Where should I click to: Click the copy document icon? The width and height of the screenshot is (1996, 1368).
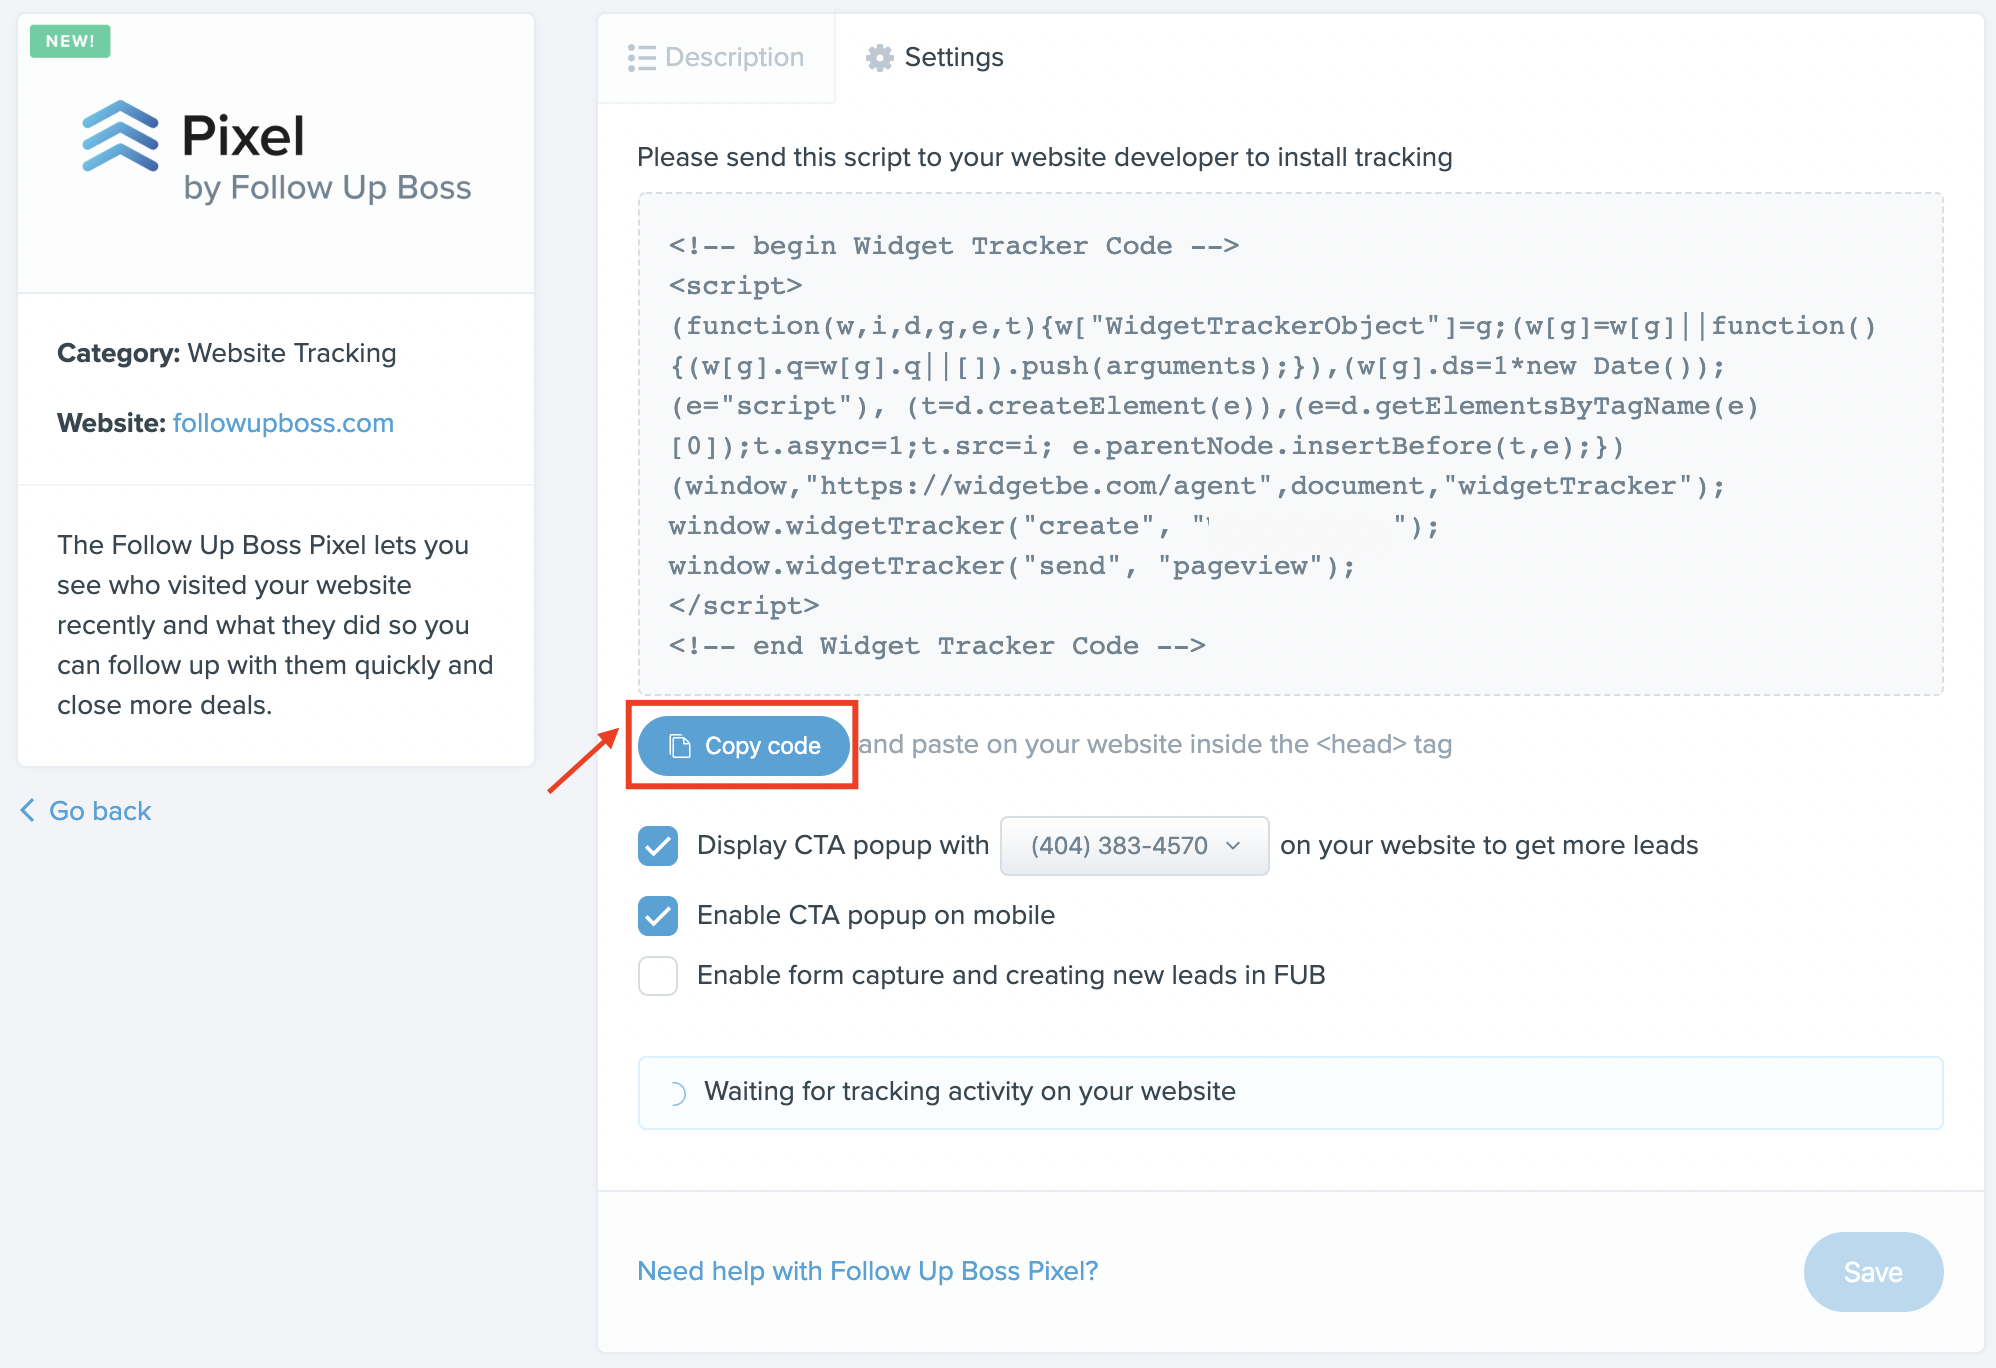click(680, 746)
